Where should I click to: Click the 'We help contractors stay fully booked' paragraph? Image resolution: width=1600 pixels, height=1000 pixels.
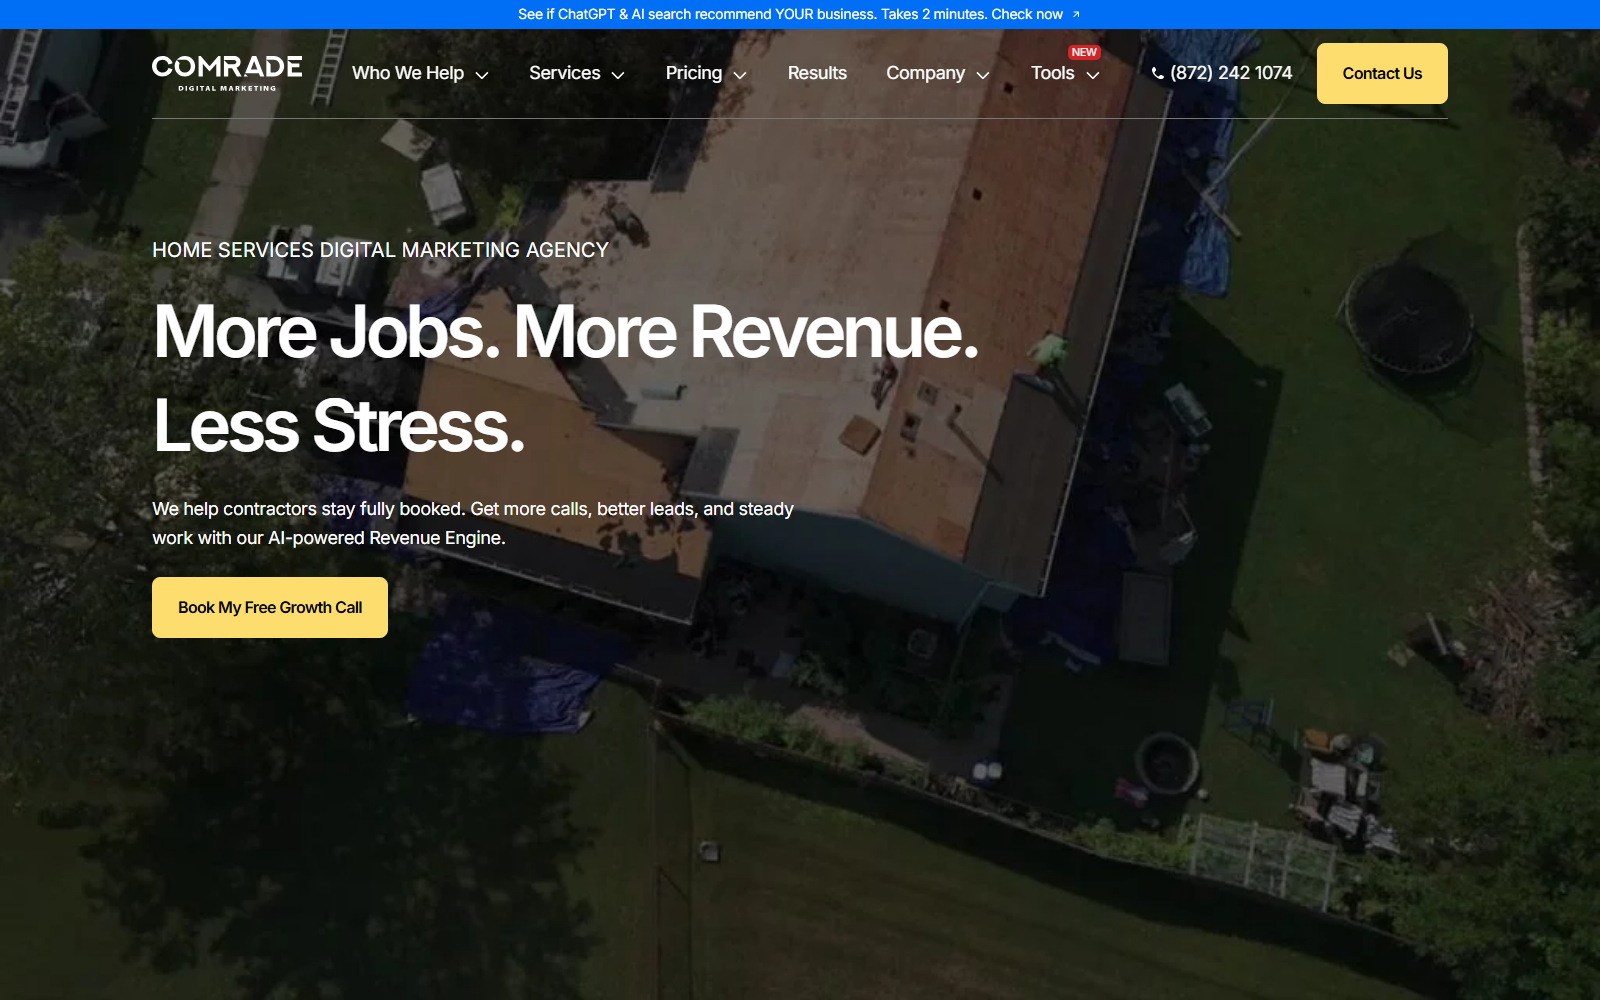pos(473,523)
